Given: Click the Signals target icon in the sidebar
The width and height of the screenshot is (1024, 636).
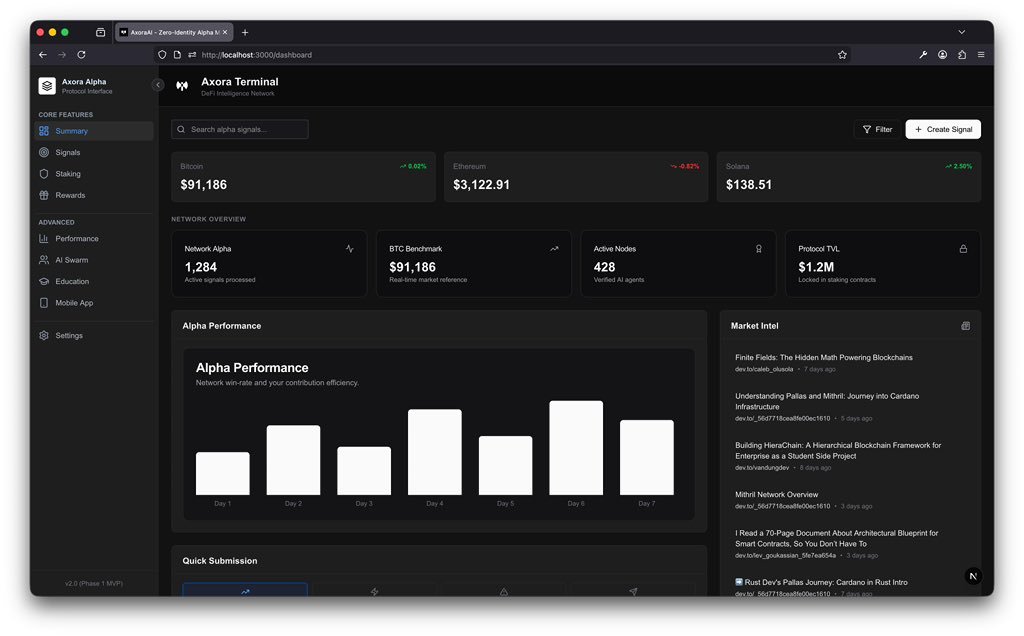Looking at the screenshot, I should (44, 152).
